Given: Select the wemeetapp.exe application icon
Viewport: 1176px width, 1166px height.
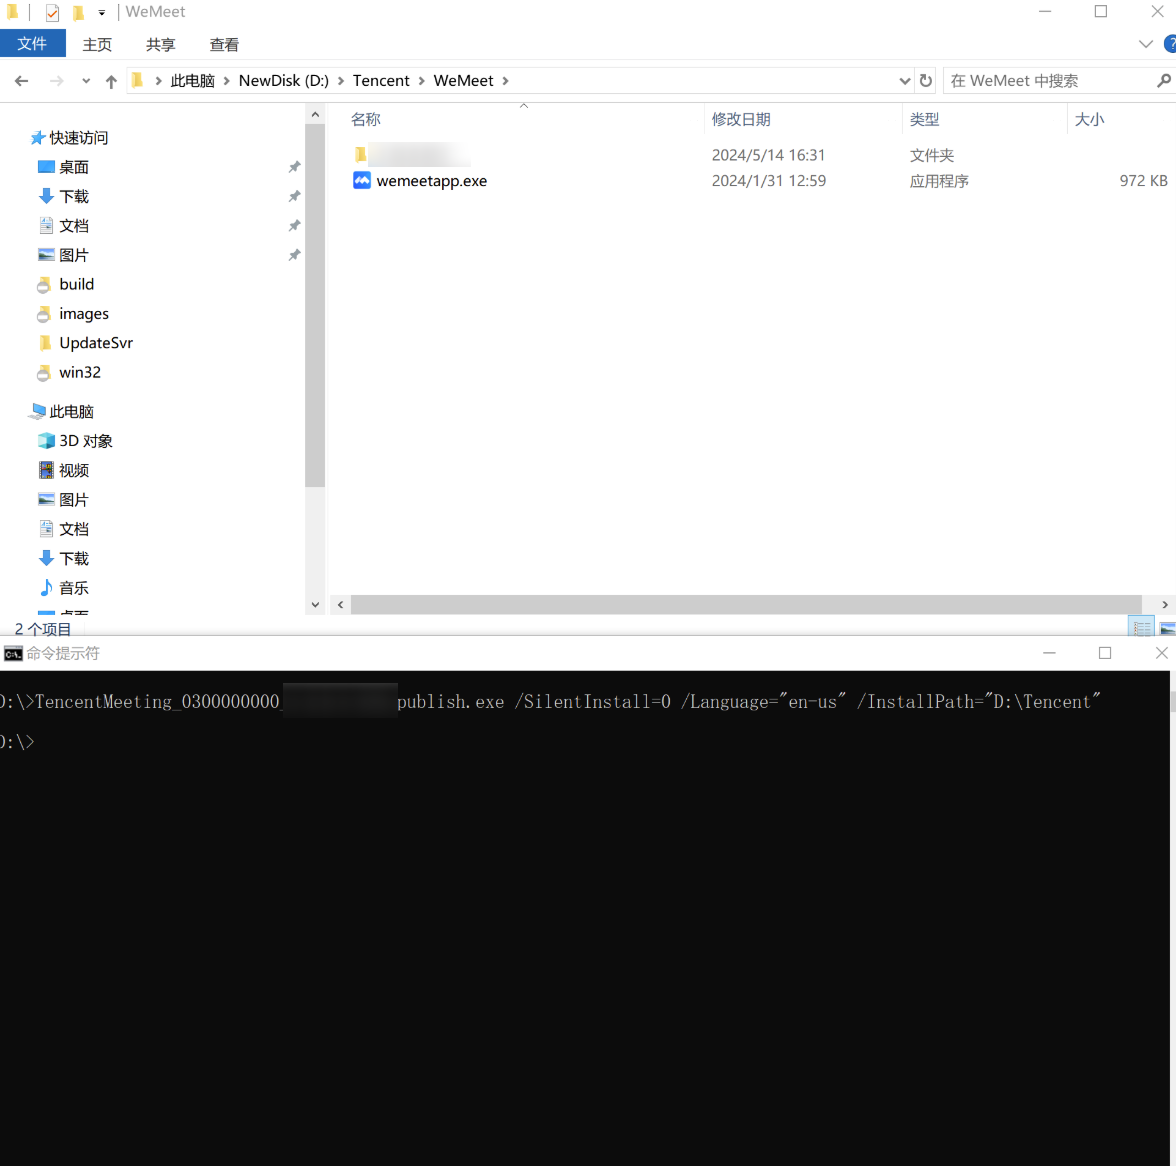Looking at the screenshot, I should 362,181.
